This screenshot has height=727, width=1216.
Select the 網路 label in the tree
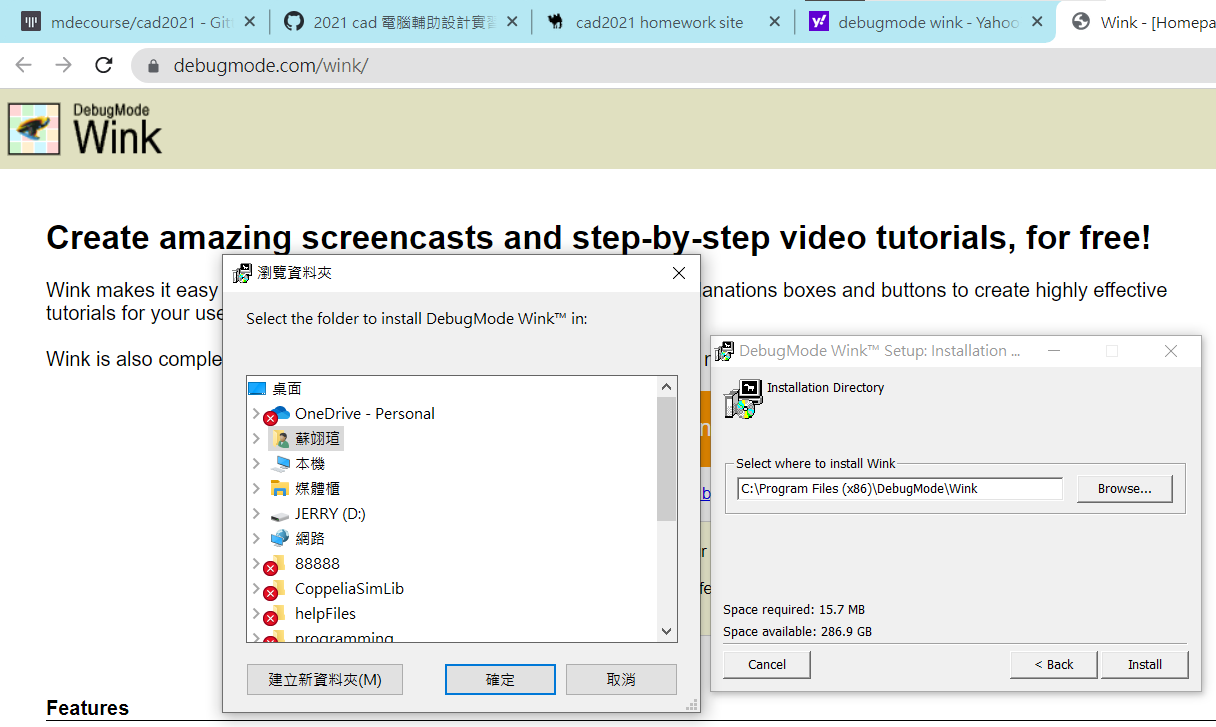point(310,538)
